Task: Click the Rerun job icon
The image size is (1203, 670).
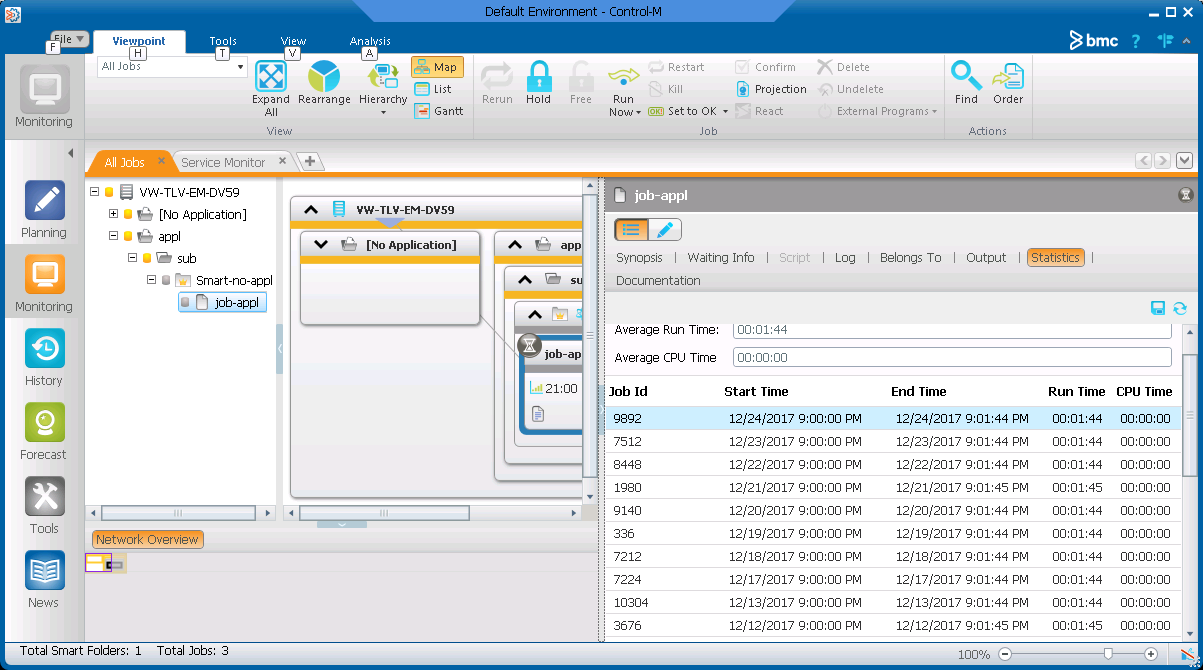Action: 497,77
